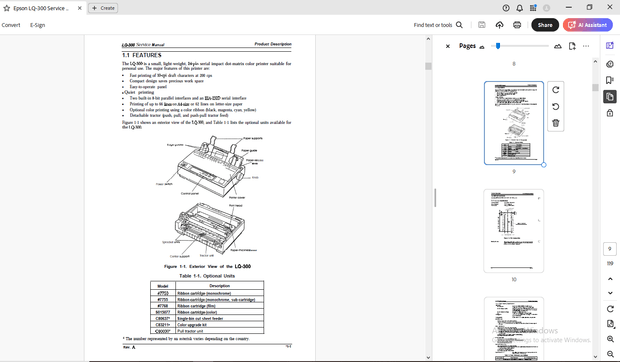
Task: Click the Create new tab button
Action: tap(103, 8)
